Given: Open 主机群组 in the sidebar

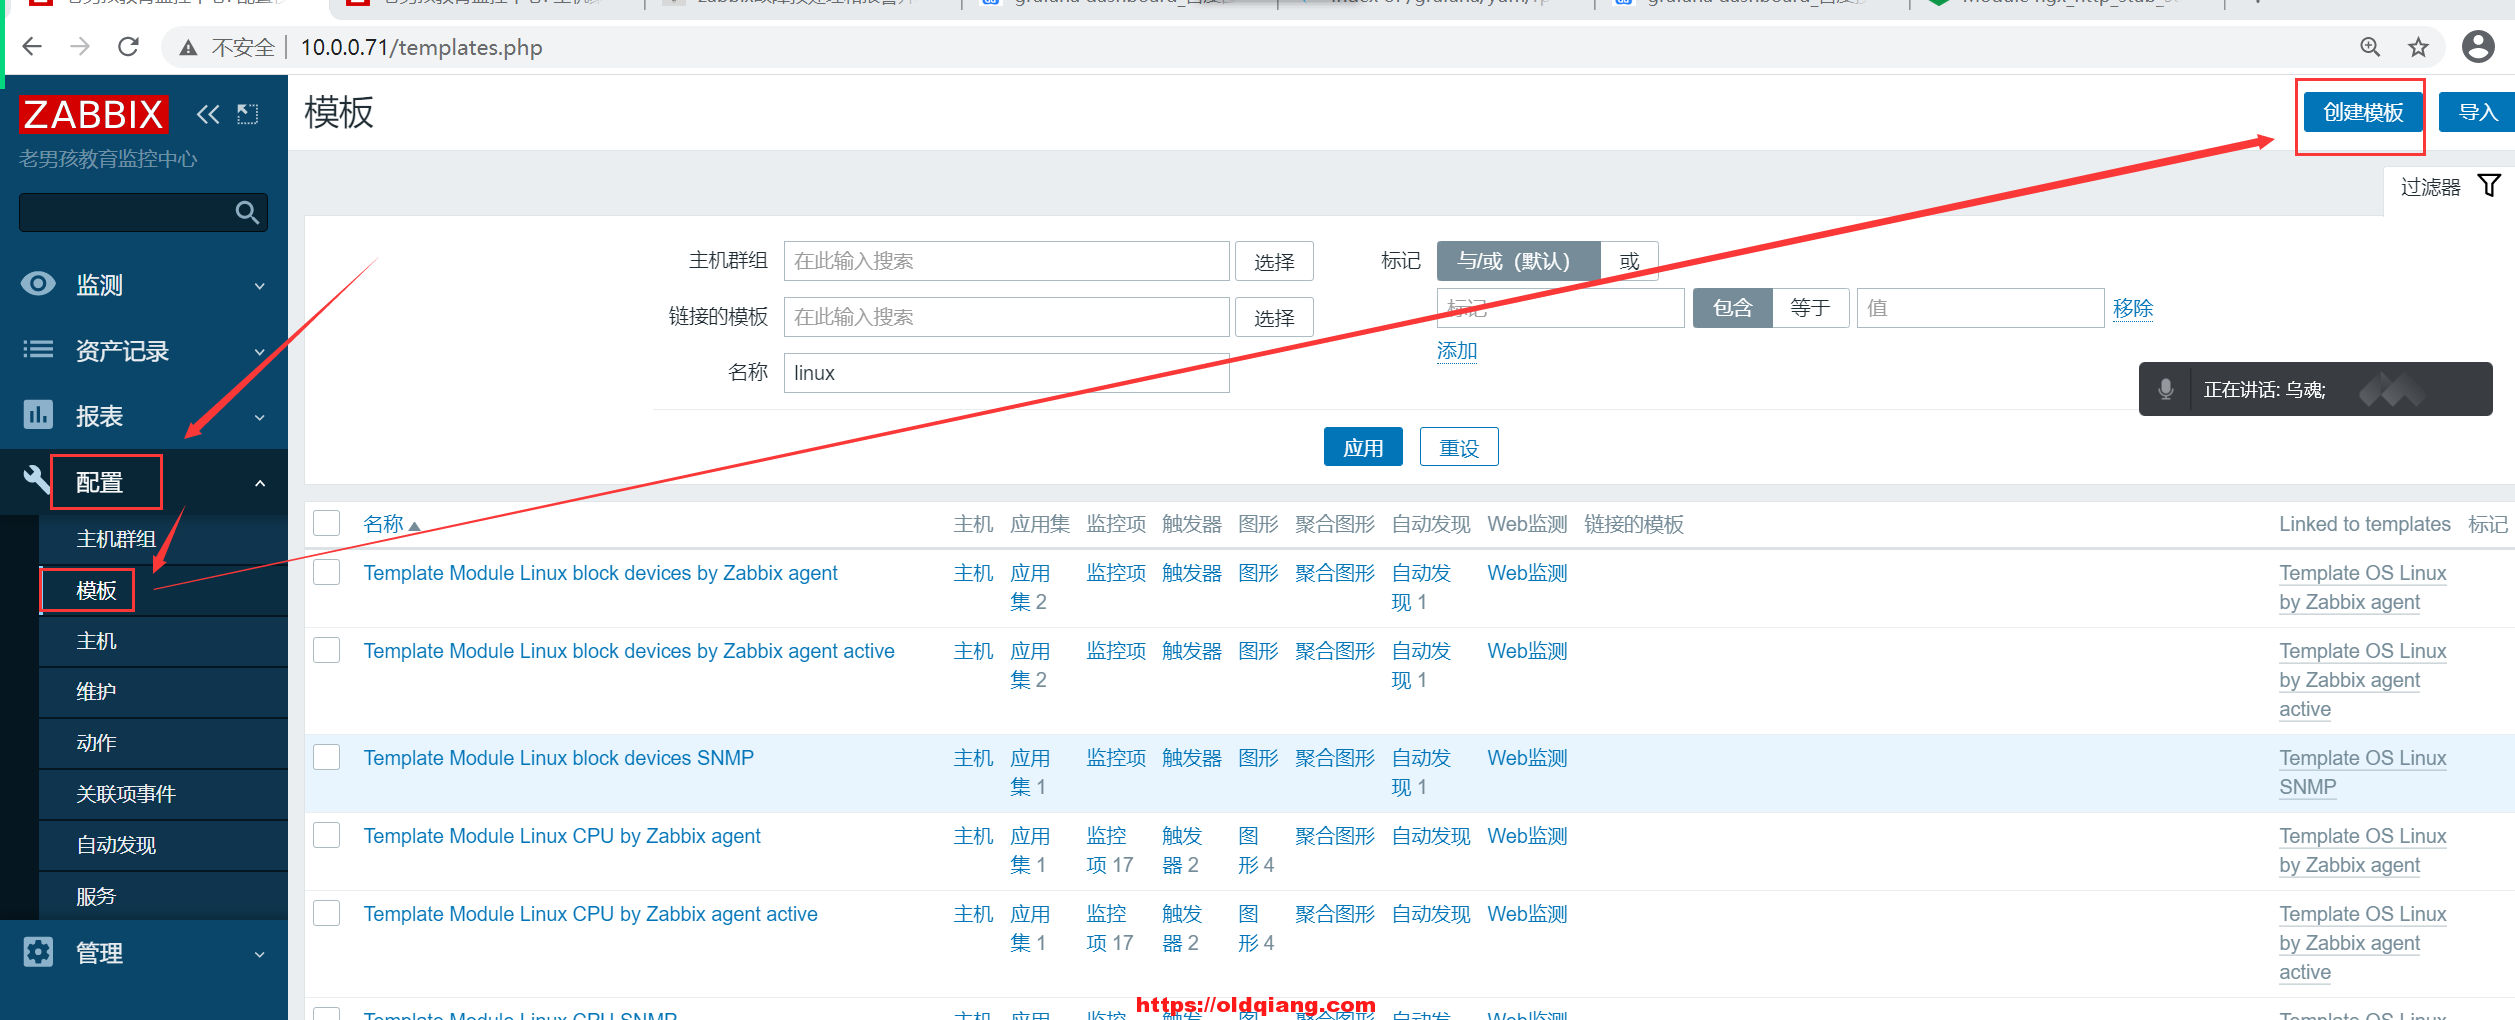Looking at the screenshot, I should point(116,539).
